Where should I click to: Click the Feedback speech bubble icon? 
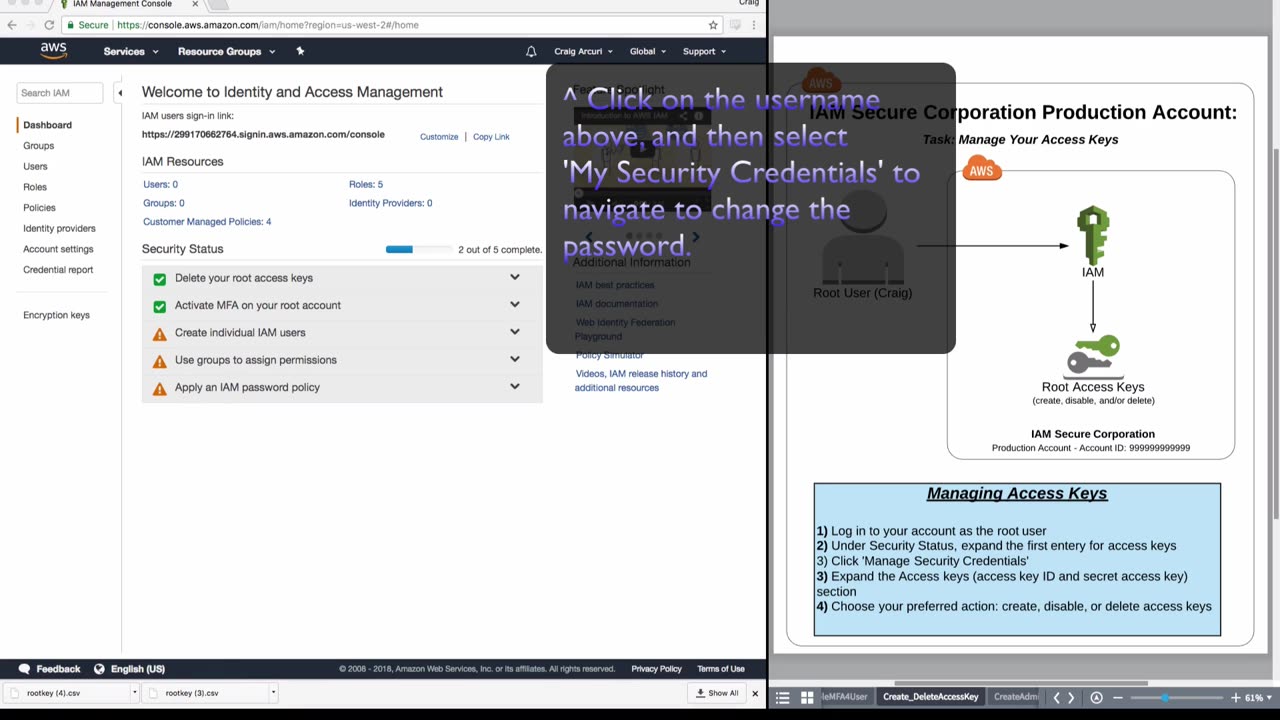pyautogui.click(x=26, y=669)
